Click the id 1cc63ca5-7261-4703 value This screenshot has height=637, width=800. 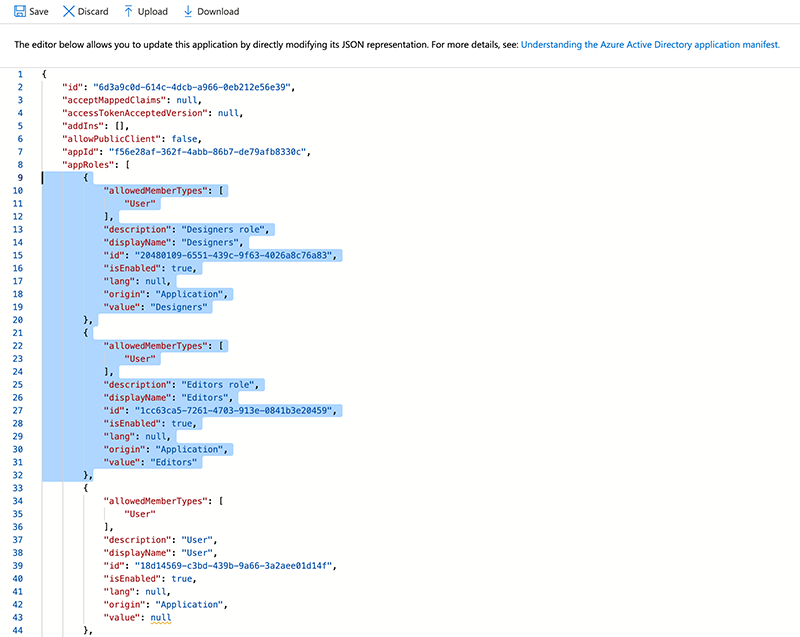pos(233,411)
